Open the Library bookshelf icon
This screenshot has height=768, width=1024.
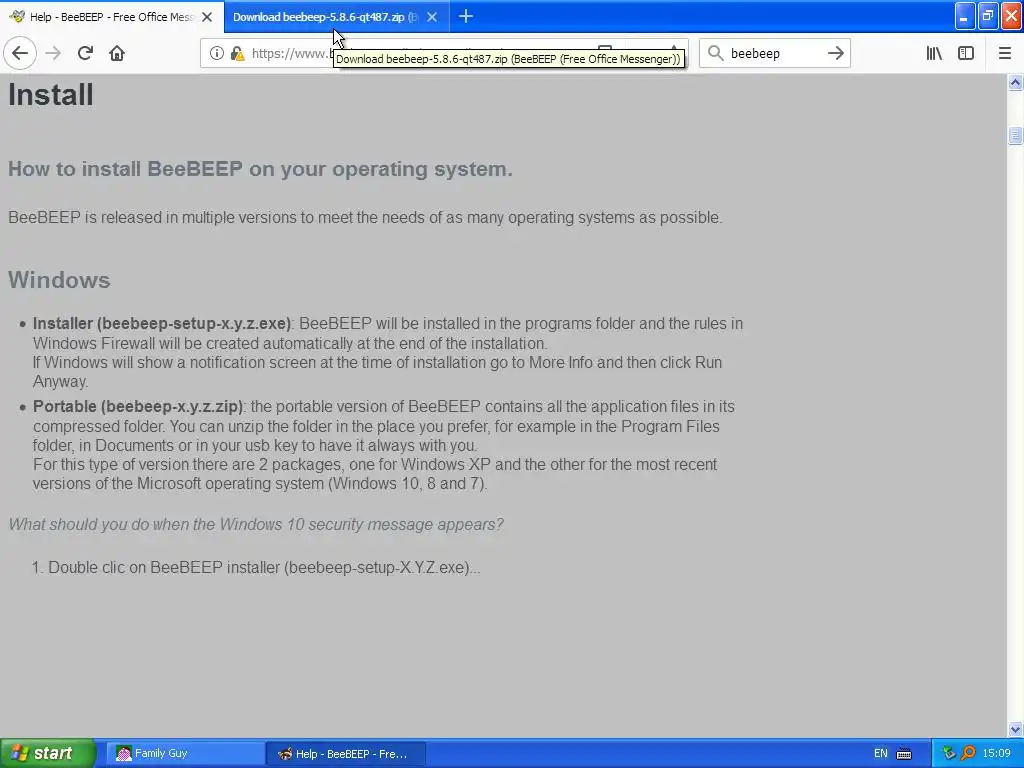(x=934, y=53)
